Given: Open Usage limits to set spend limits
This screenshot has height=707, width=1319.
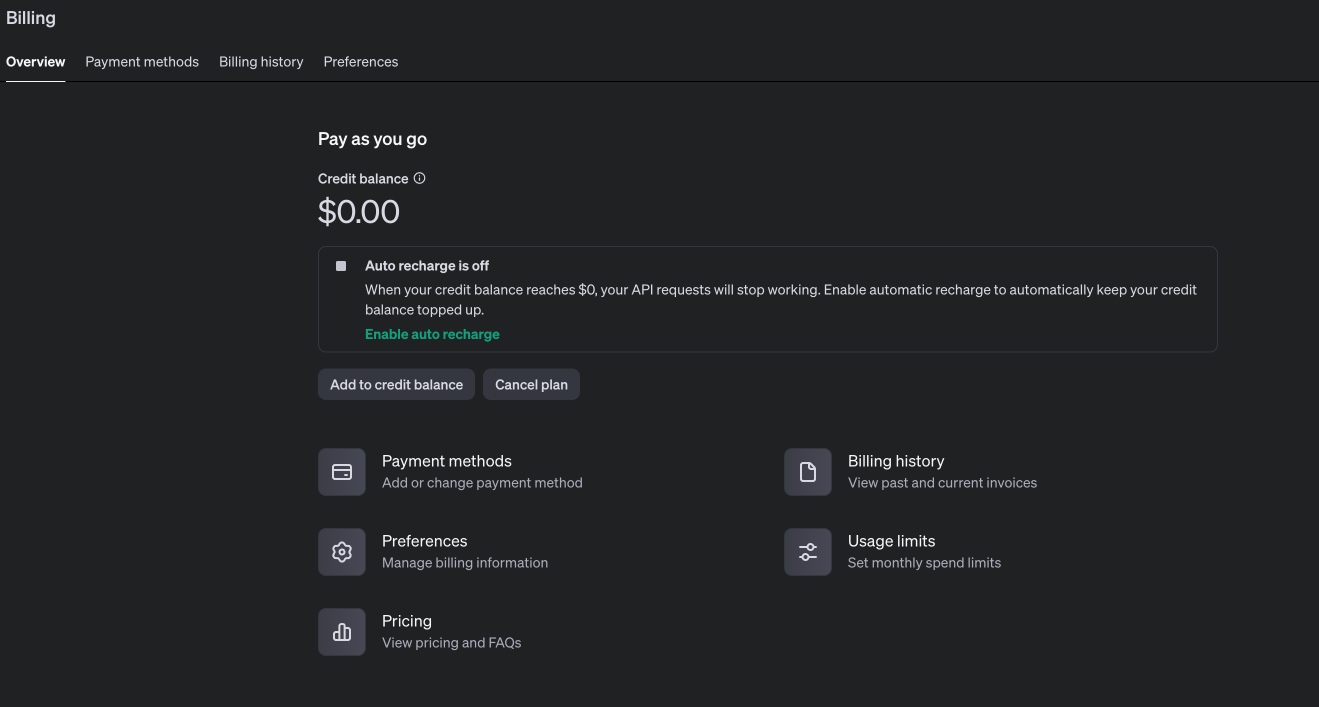Looking at the screenshot, I should [890, 541].
